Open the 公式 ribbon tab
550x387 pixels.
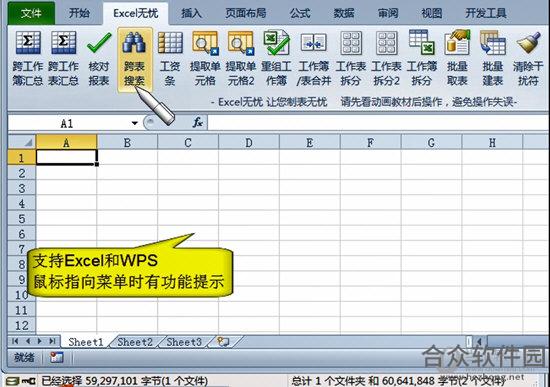coord(300,13)
